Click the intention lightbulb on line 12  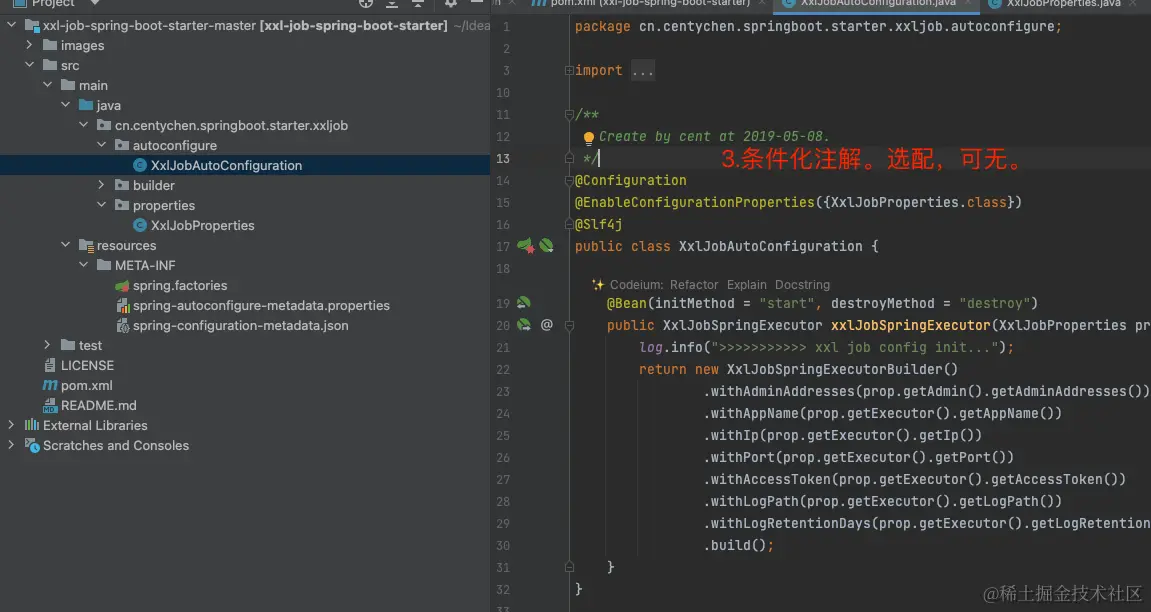coord(588,137)
